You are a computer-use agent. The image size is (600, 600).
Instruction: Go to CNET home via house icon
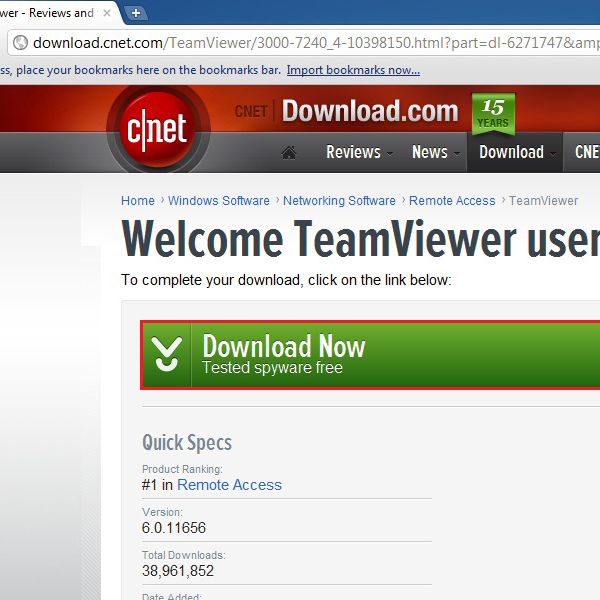(289, 152)
